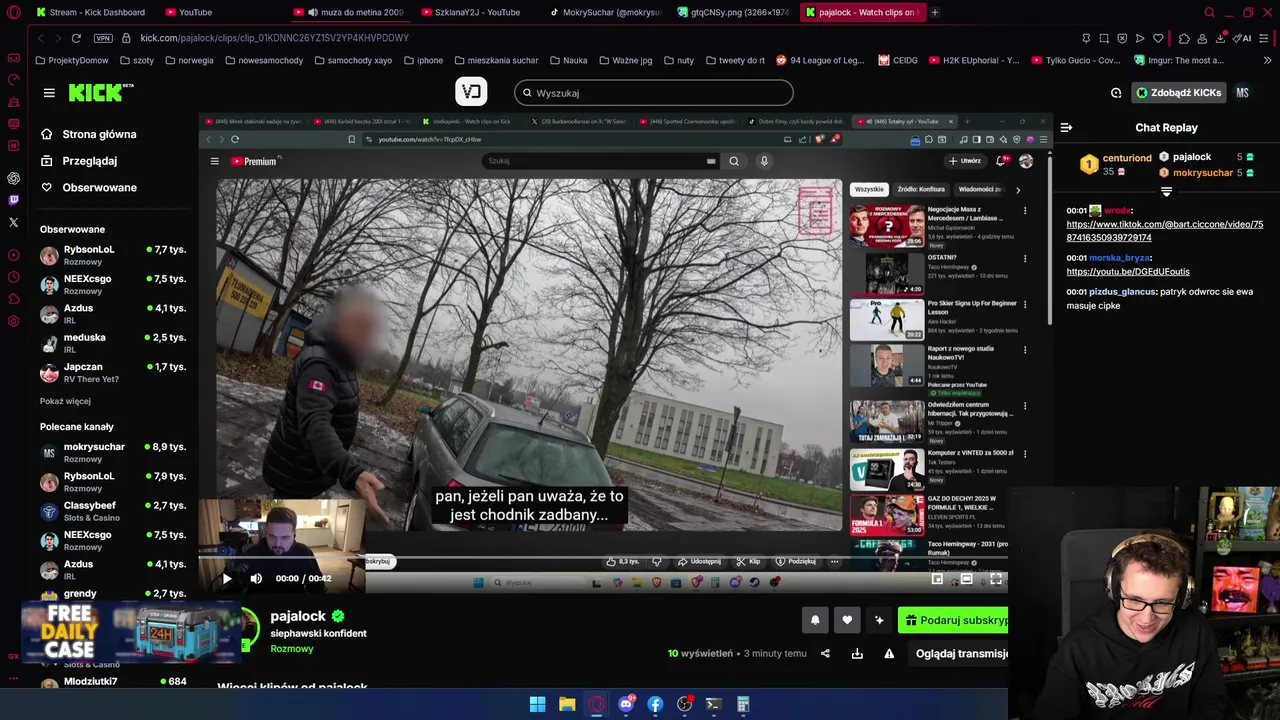Open nuty bookmark folder
1280x720 pixels.
point(677,60)
